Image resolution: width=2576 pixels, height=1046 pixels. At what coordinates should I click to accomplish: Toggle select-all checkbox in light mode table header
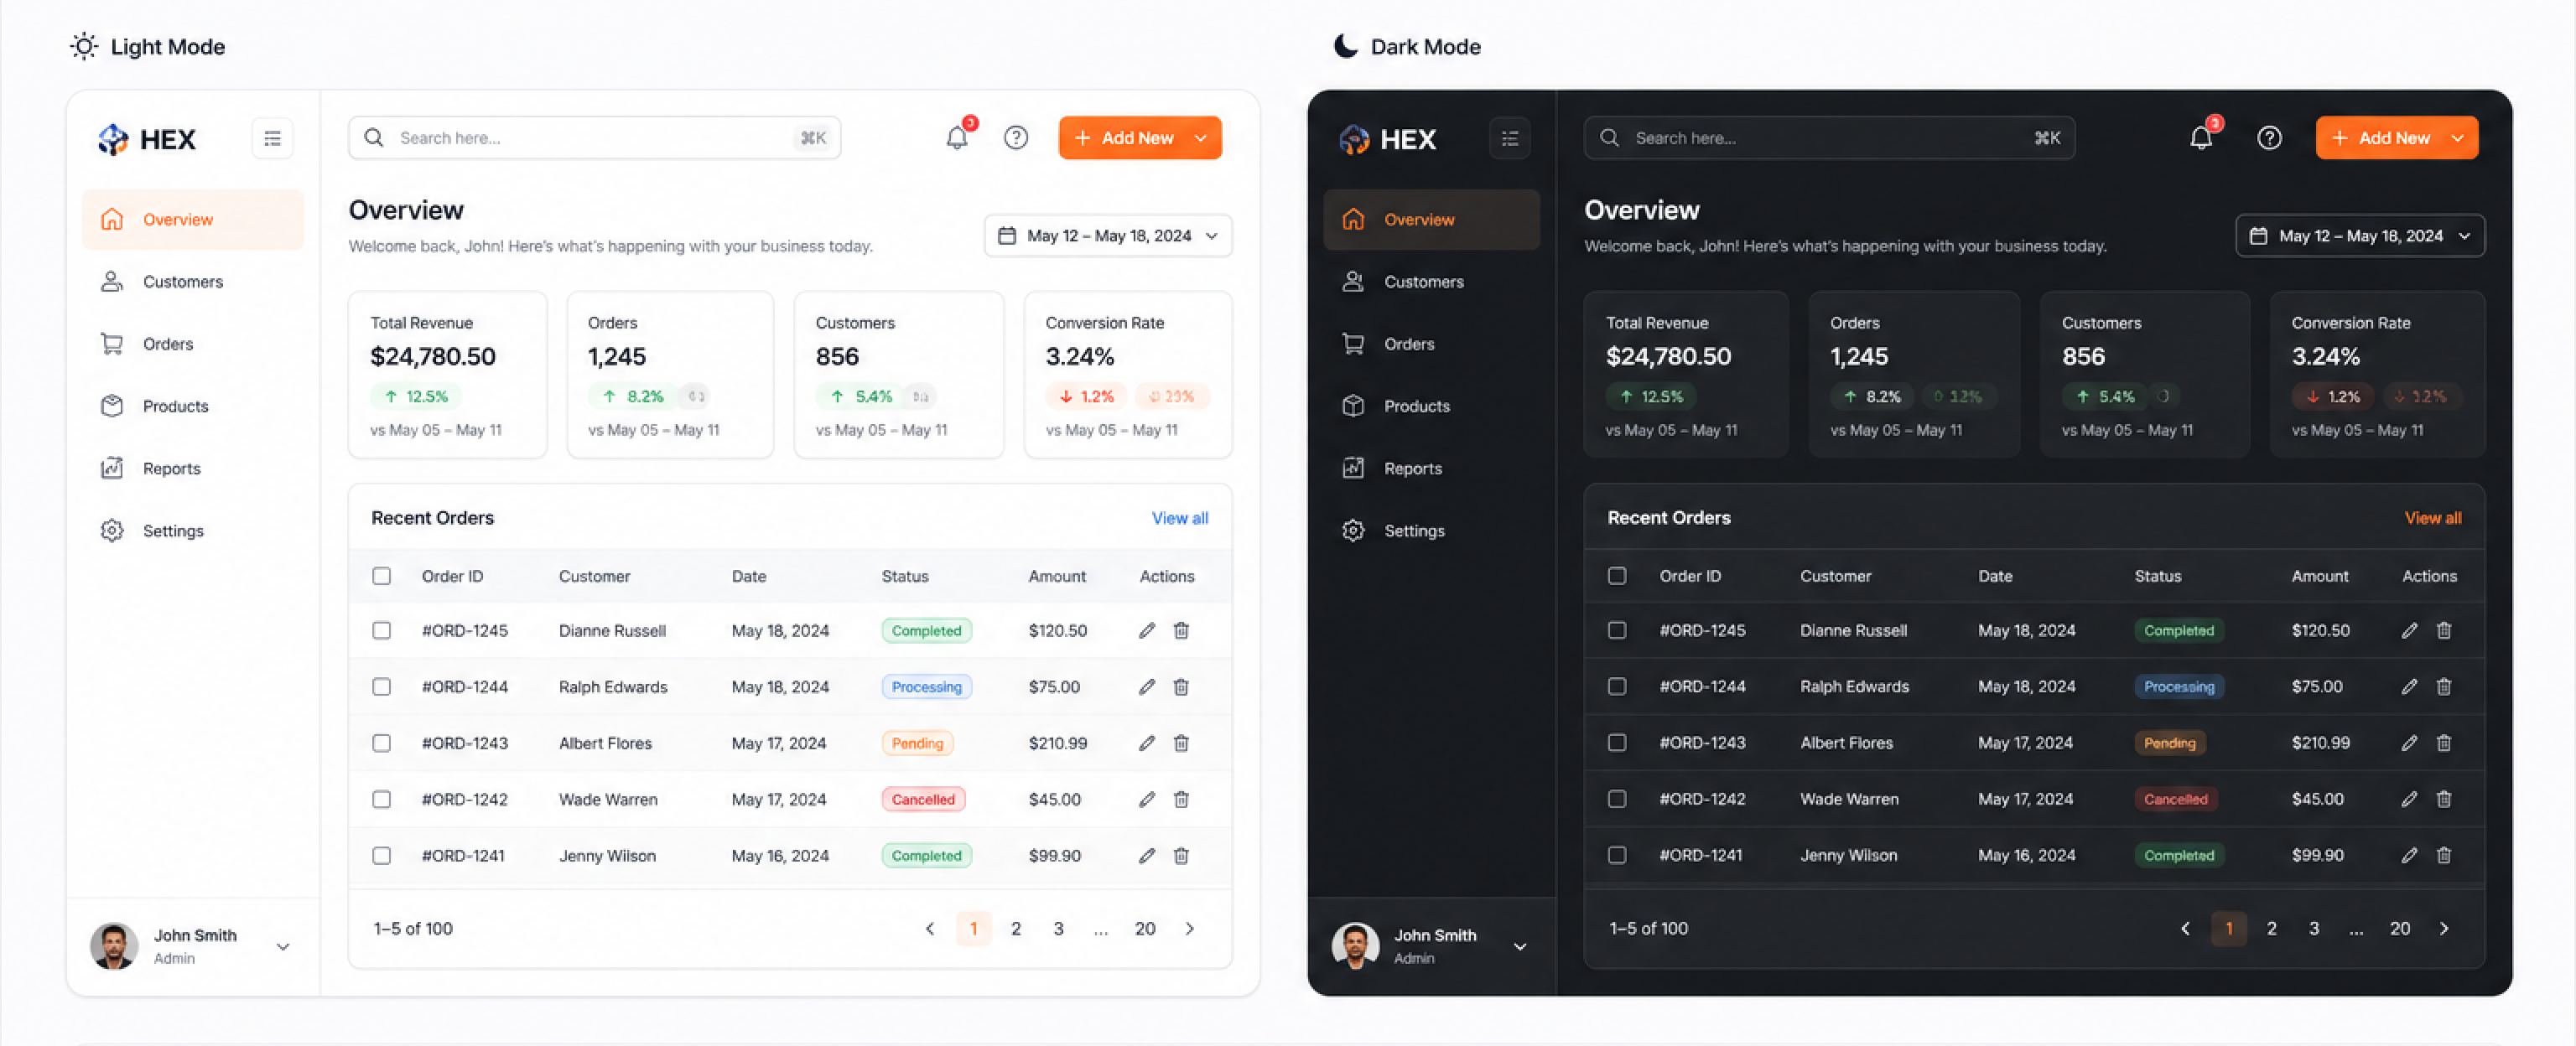tap(382, 576)
